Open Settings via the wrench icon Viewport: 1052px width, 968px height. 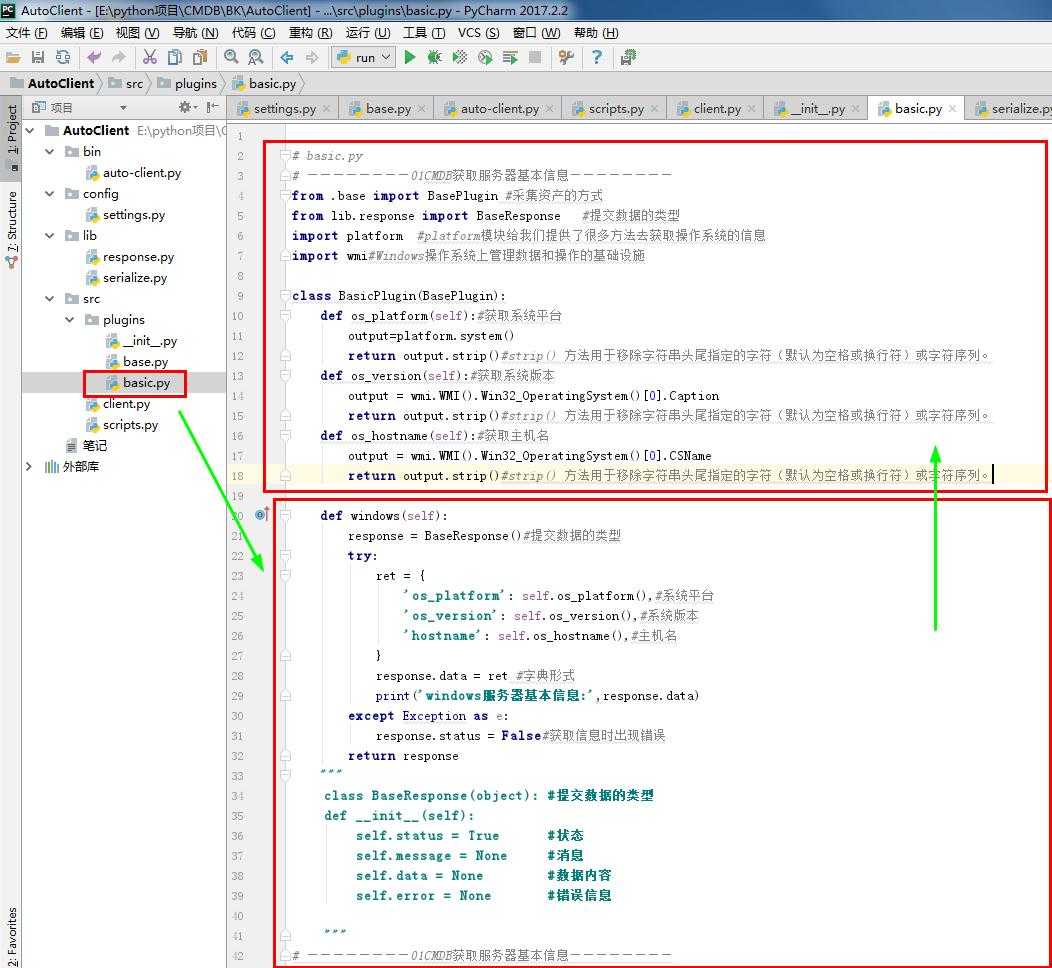coord(565,58)
